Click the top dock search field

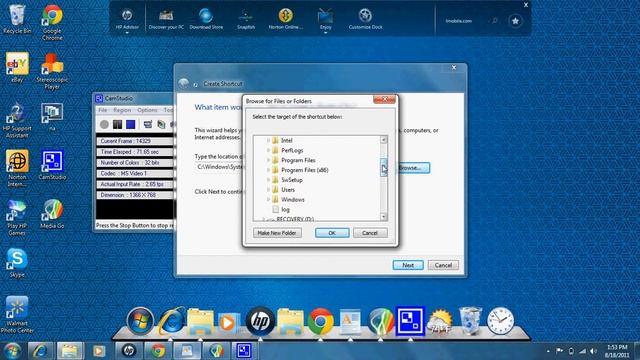click(469, 21)
